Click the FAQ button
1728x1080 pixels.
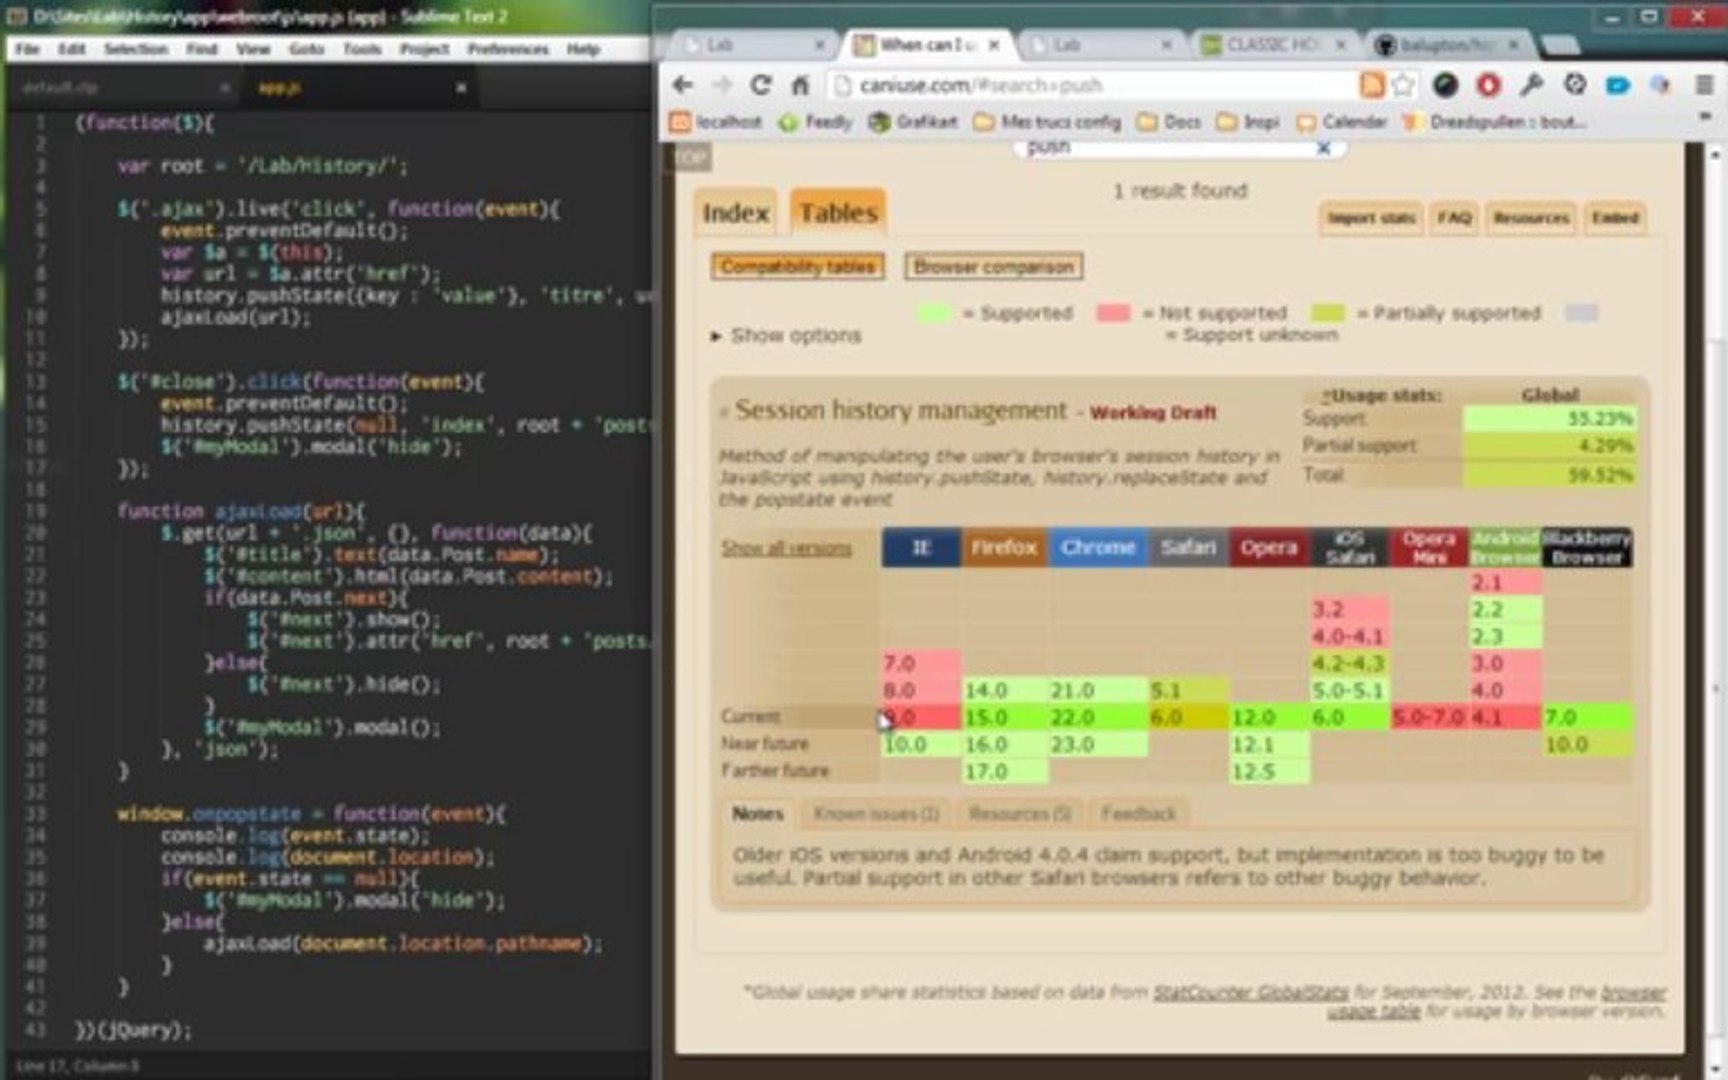pos(1454,218)
